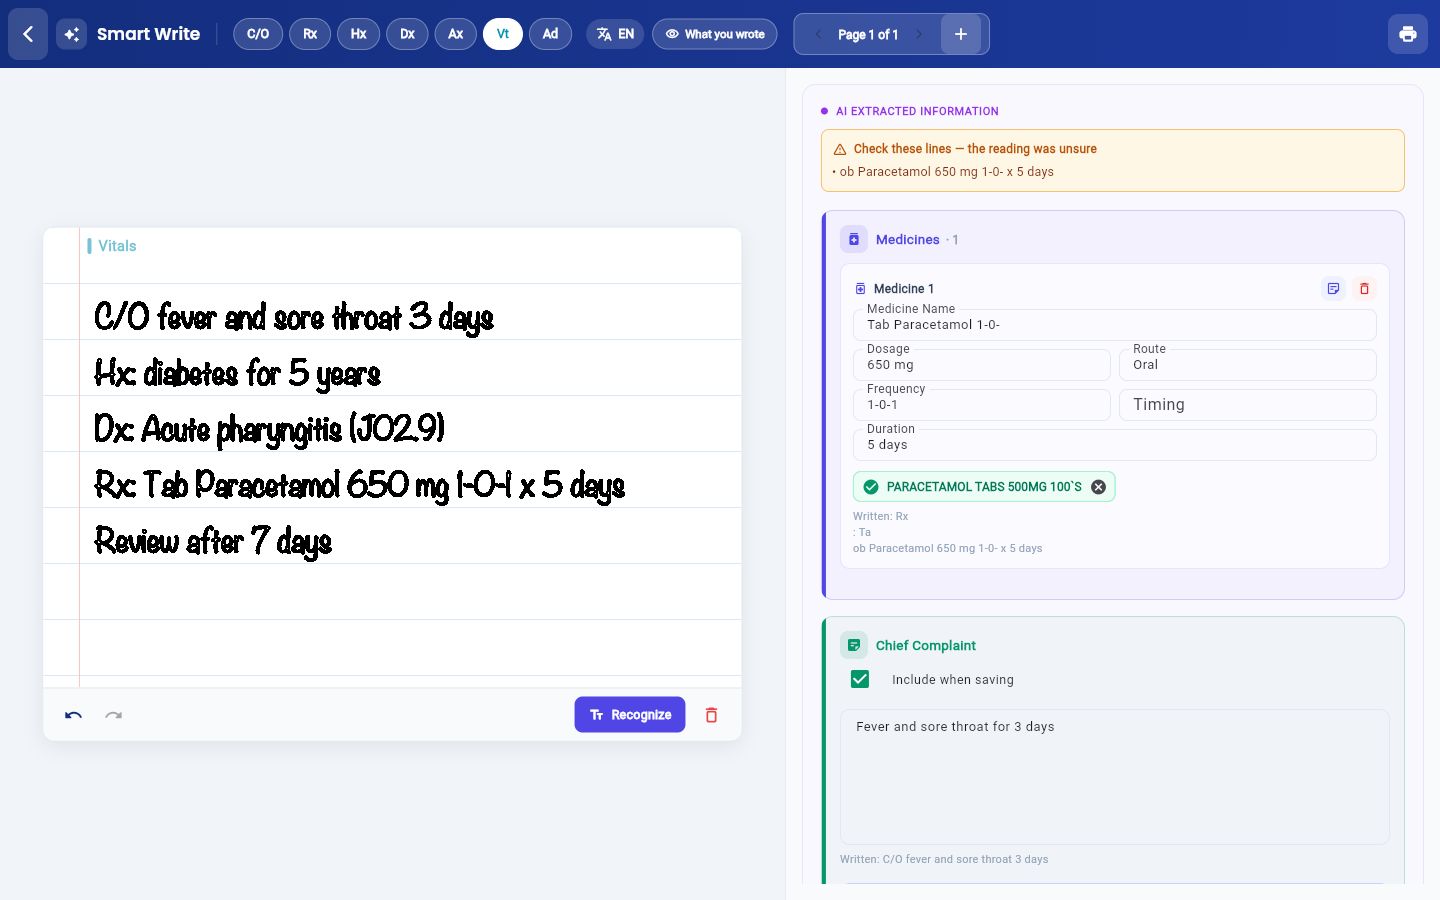Click the Recognize button
Screen dimensions: 1440x900
630,715
